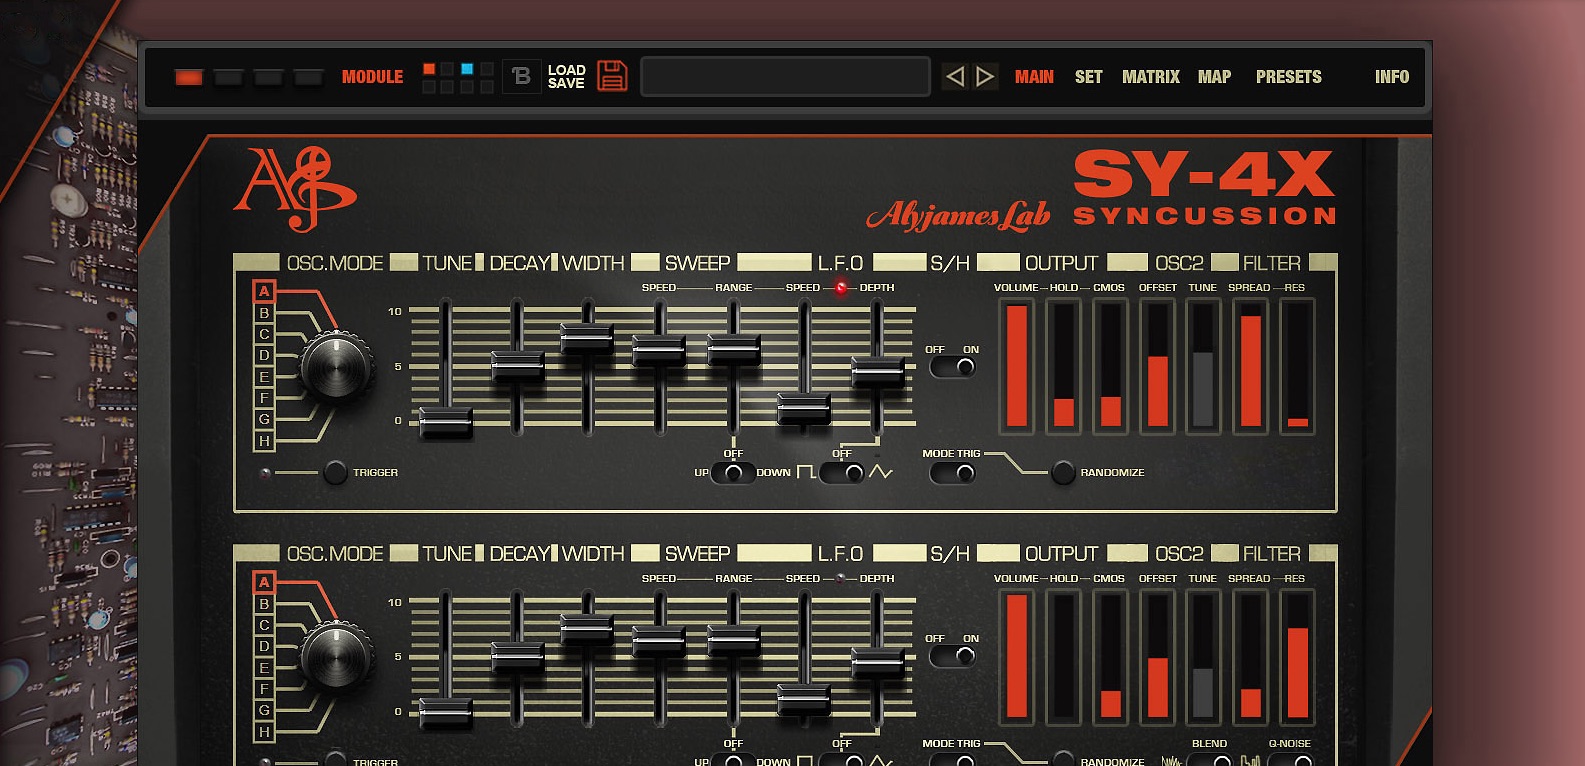Click the LFO rate red LED, top module
The width and height of the screenshot is (1585, 766).
tap(841, 288)
